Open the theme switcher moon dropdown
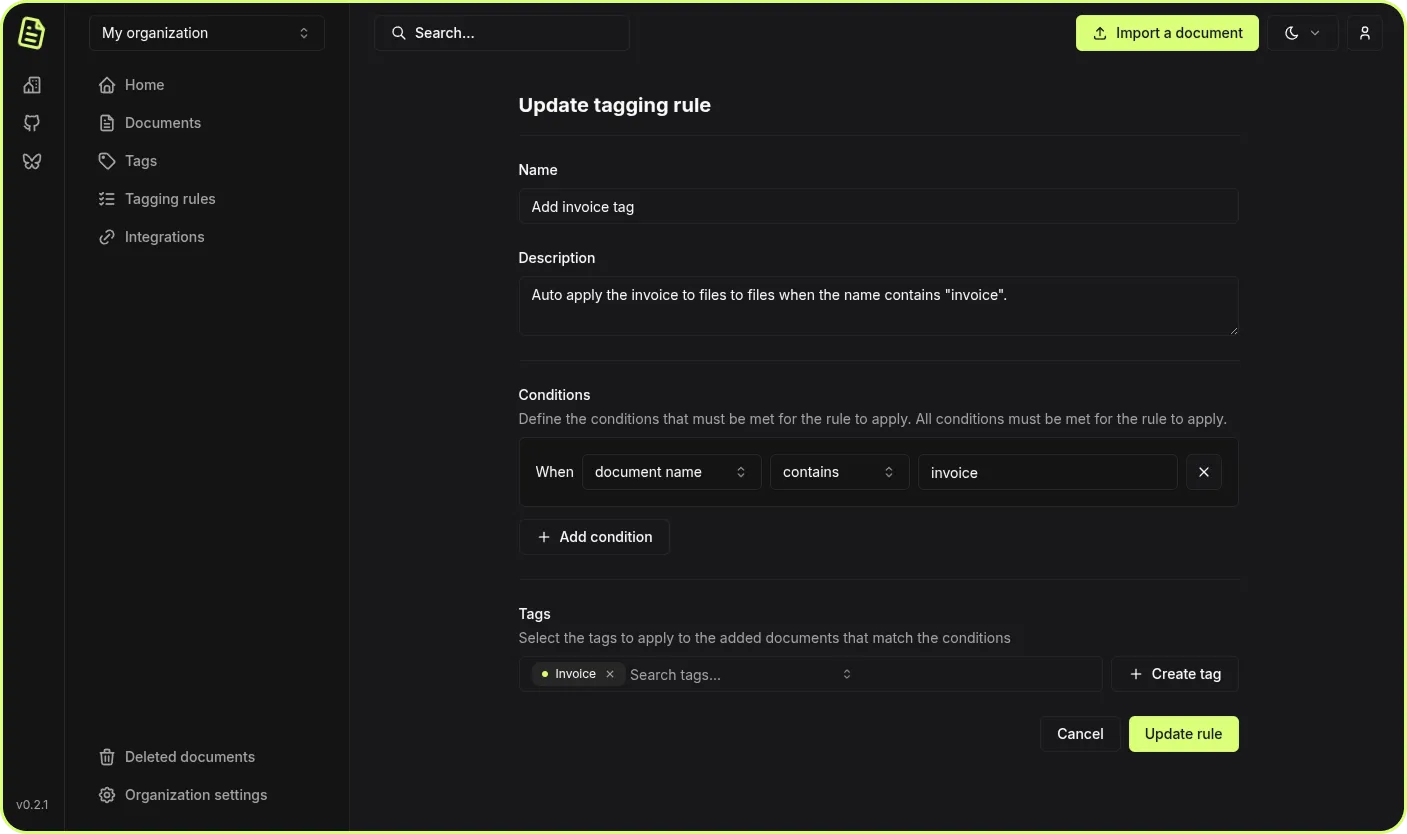This screenshot has height=834, width=1407. click(1302, 33)
